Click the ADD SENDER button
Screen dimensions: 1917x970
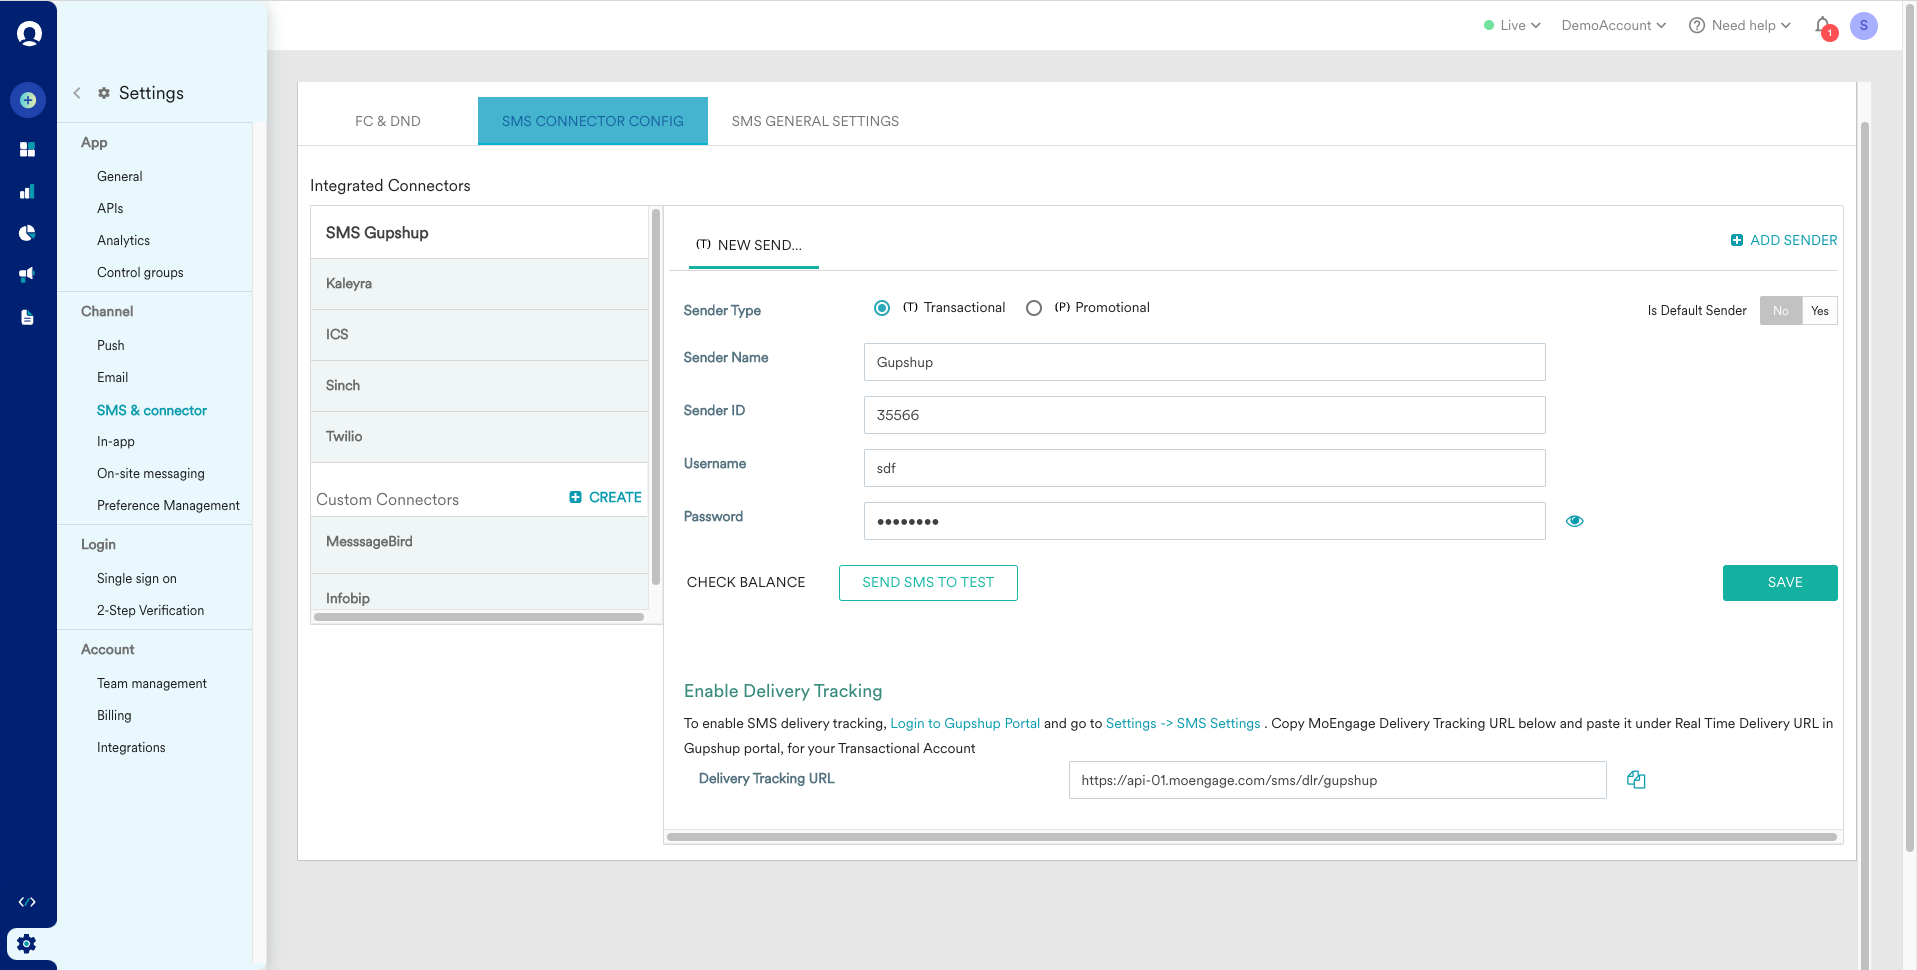(x=1784, y=240)
